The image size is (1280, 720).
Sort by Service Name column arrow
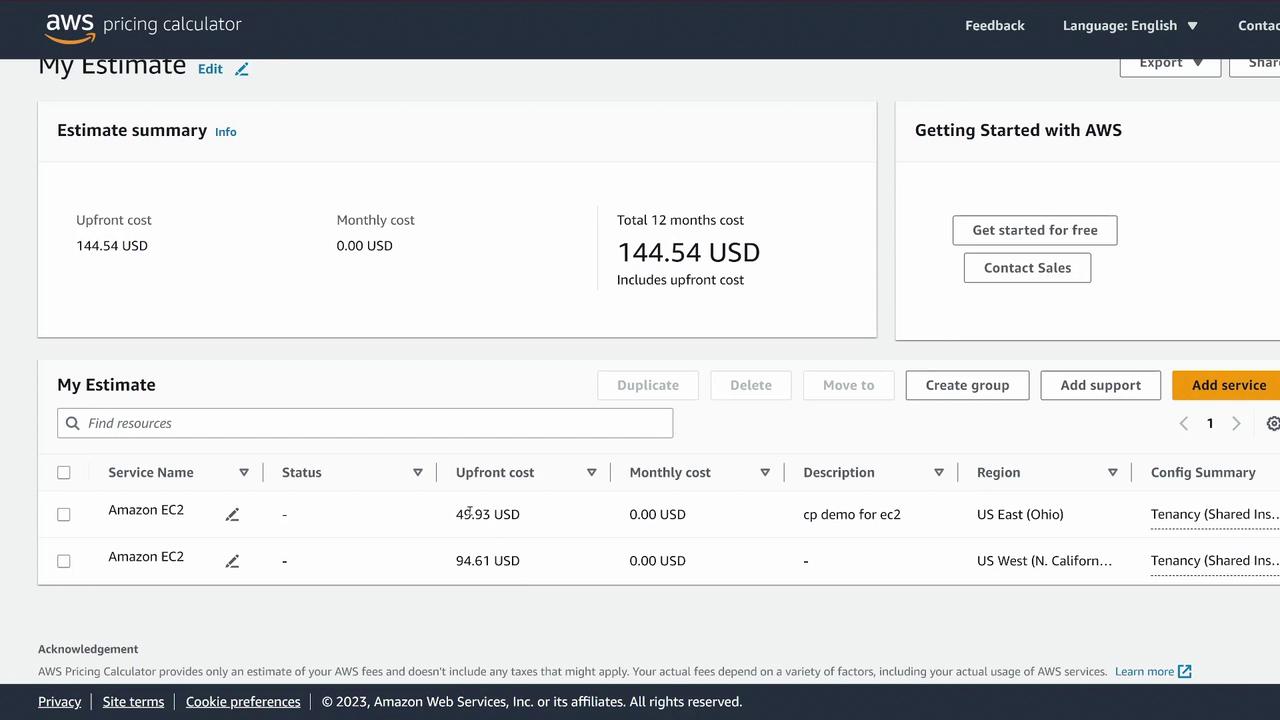click(x=244, y=472)
